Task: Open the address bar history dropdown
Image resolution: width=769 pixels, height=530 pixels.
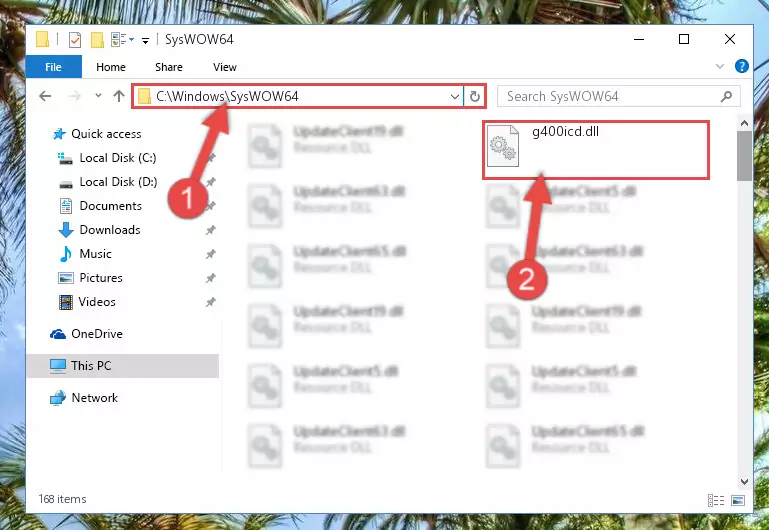Action: coord(455,97)
